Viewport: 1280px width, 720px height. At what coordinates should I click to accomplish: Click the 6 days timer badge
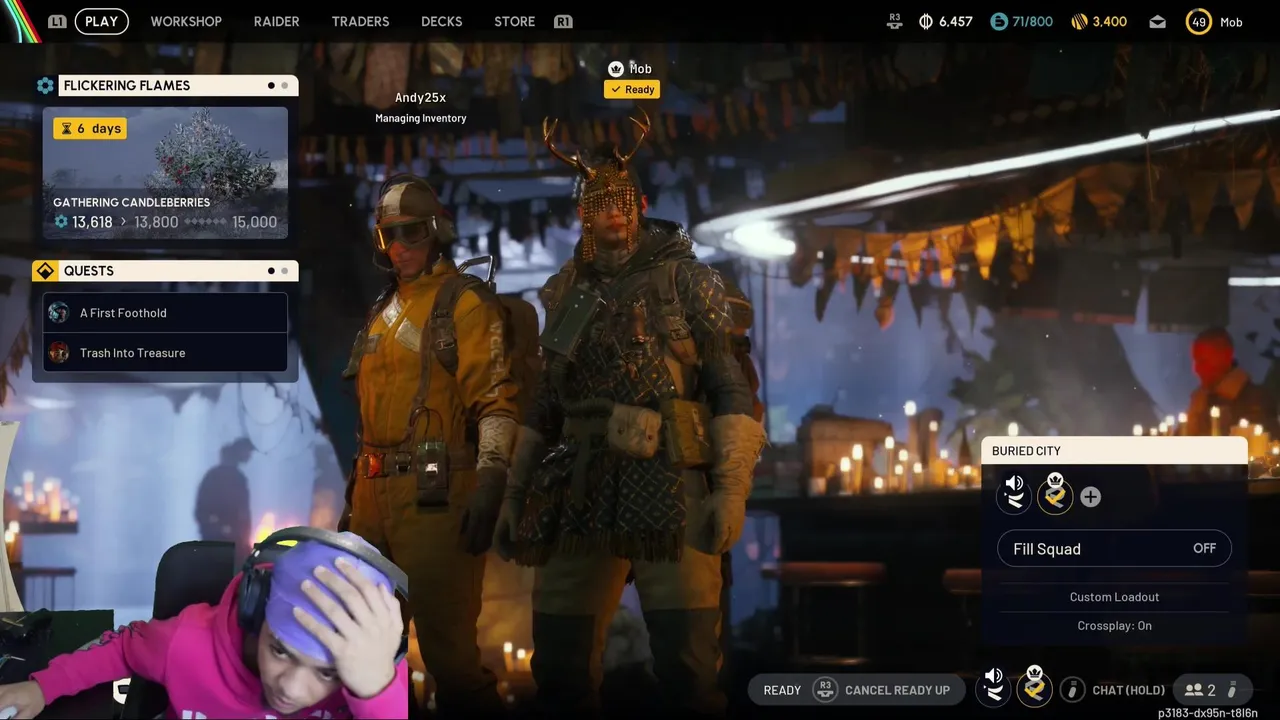89,128
